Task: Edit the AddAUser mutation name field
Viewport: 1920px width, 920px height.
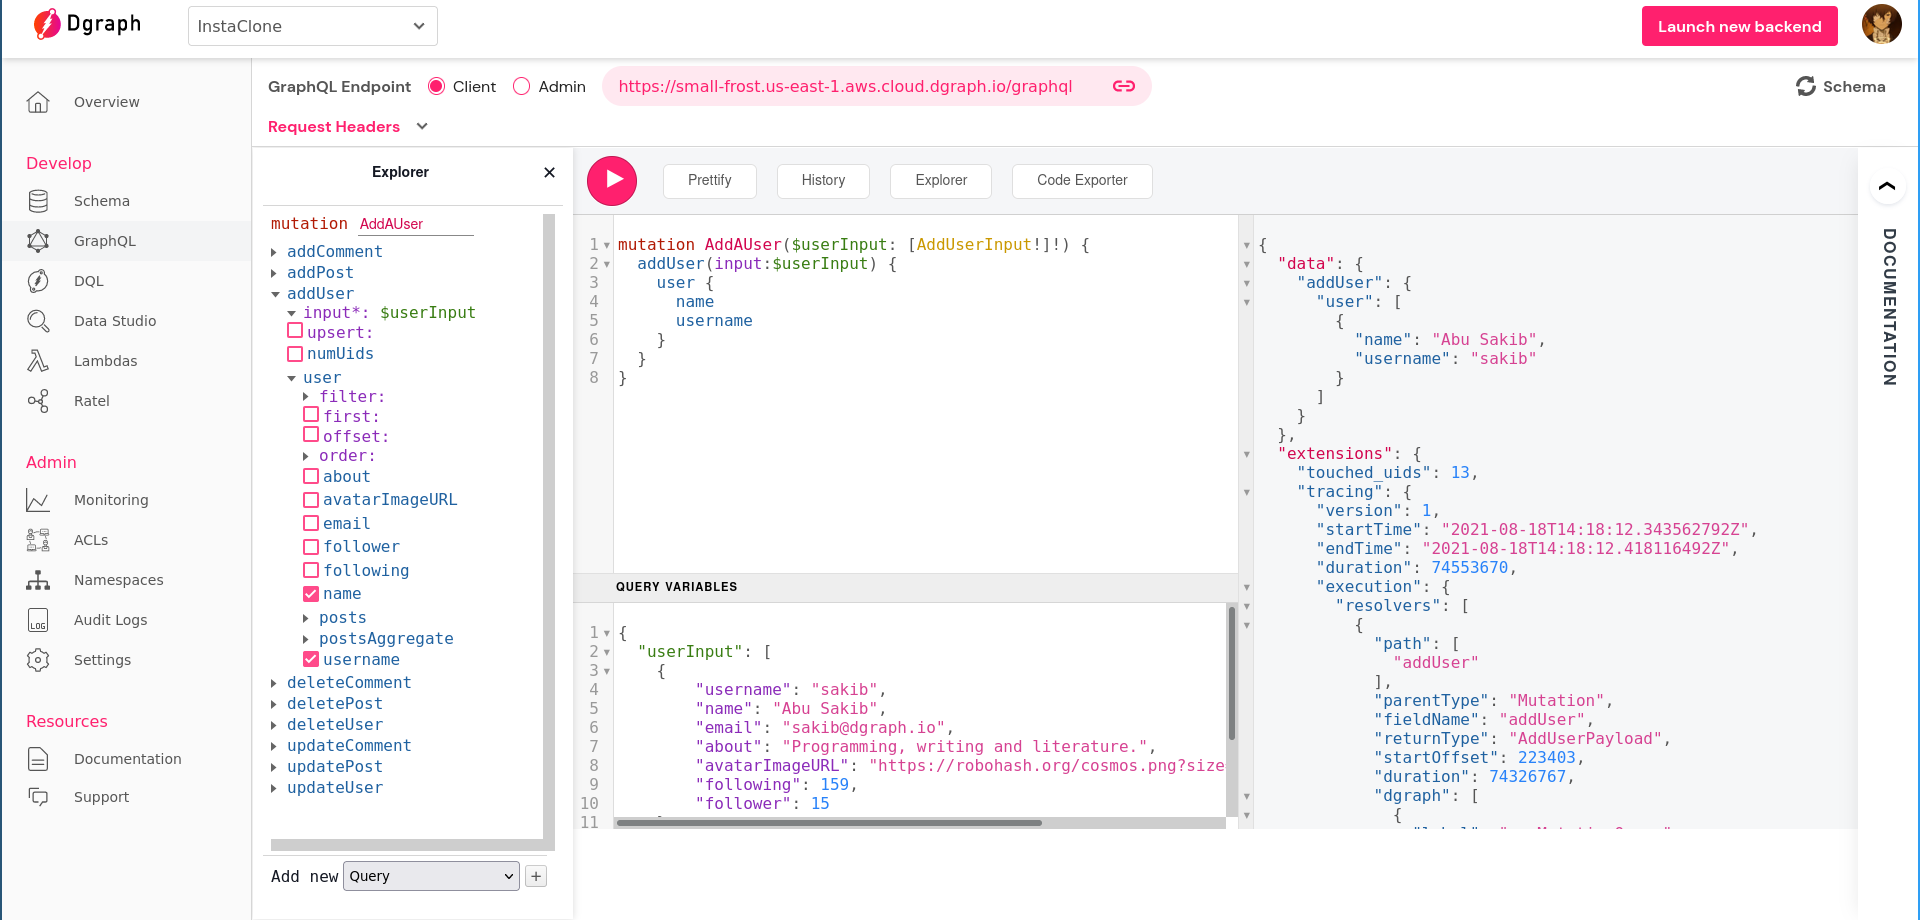Action: click(x=415, y=224)
